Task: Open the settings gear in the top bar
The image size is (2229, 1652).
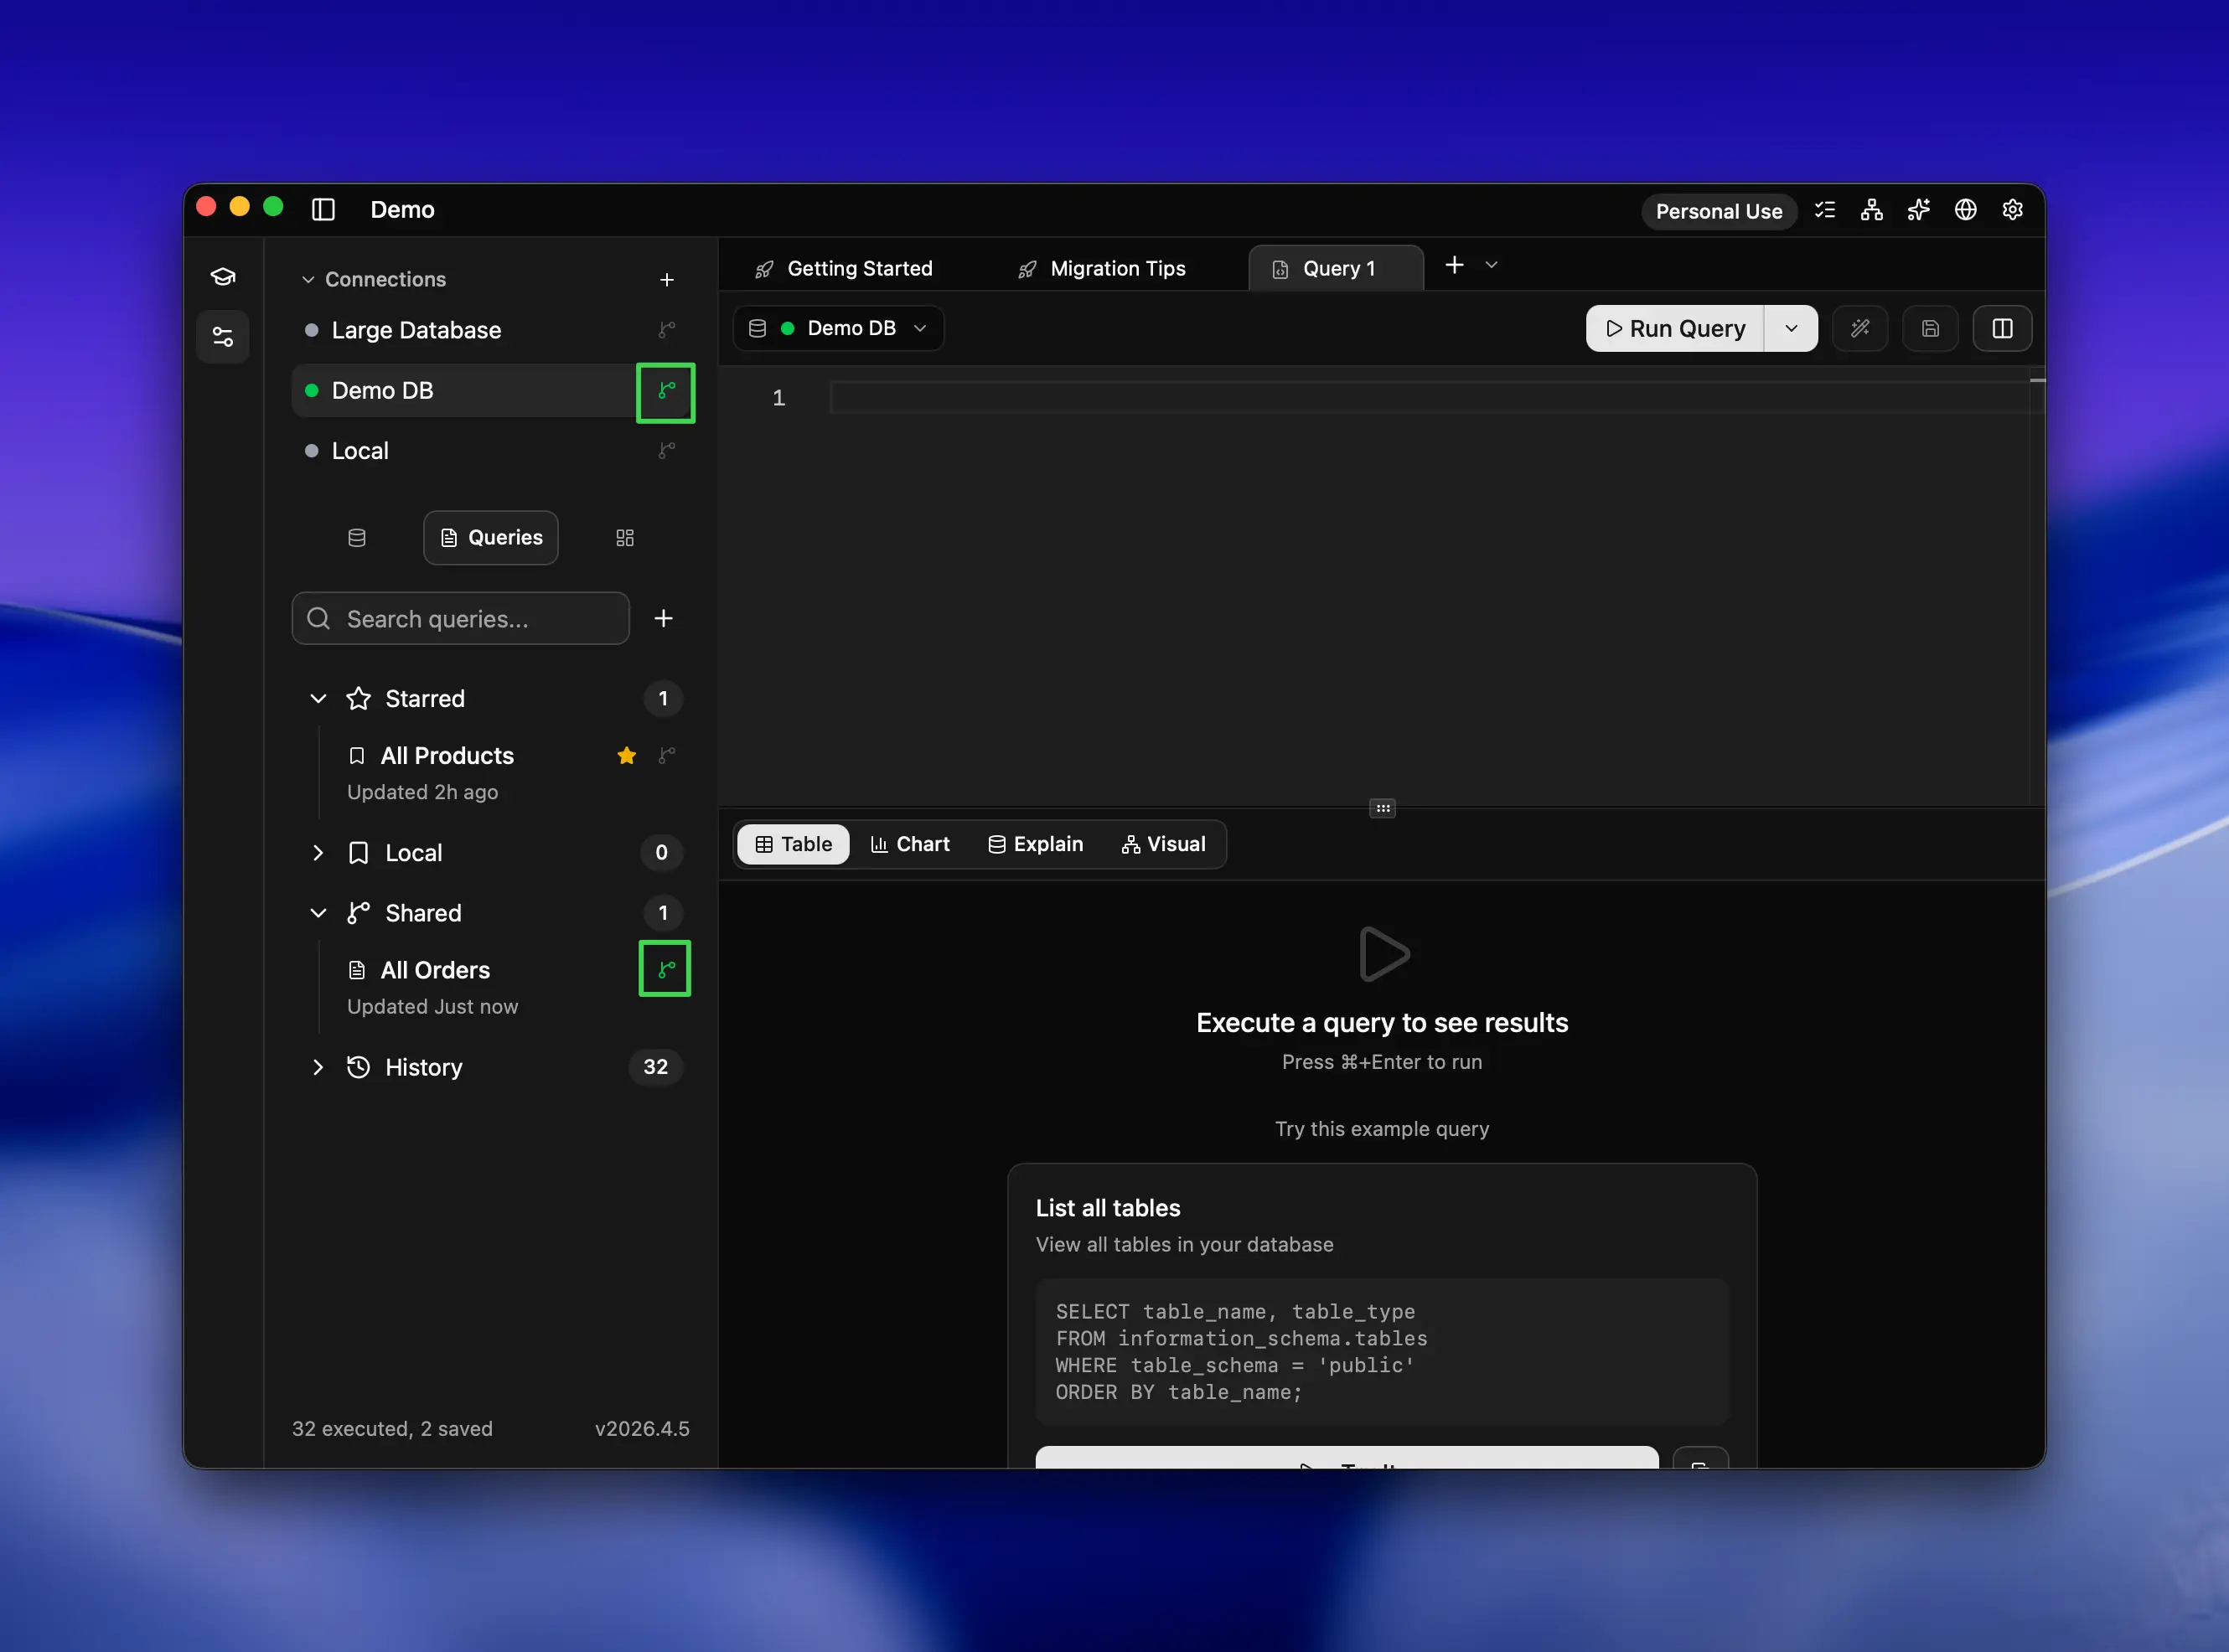Action: point(2012,210)
